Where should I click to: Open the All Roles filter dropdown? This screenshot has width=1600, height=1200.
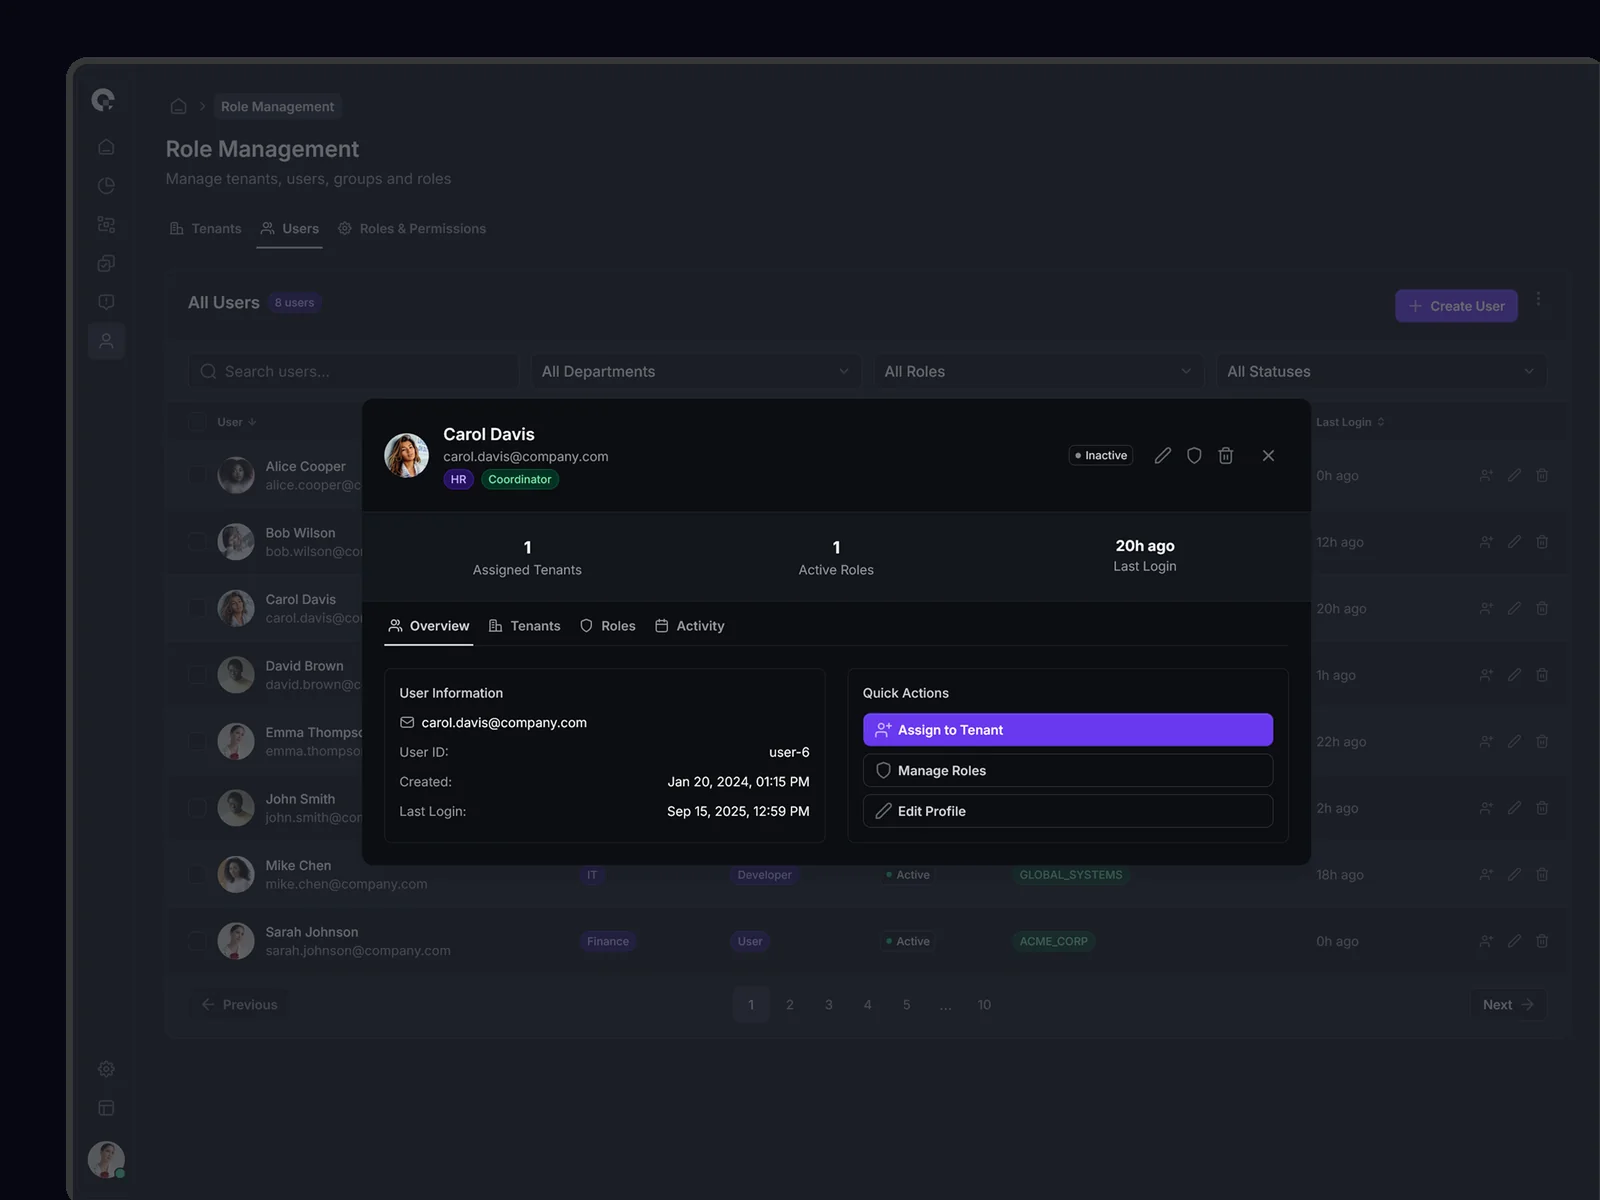click(x=1037, y=372)
